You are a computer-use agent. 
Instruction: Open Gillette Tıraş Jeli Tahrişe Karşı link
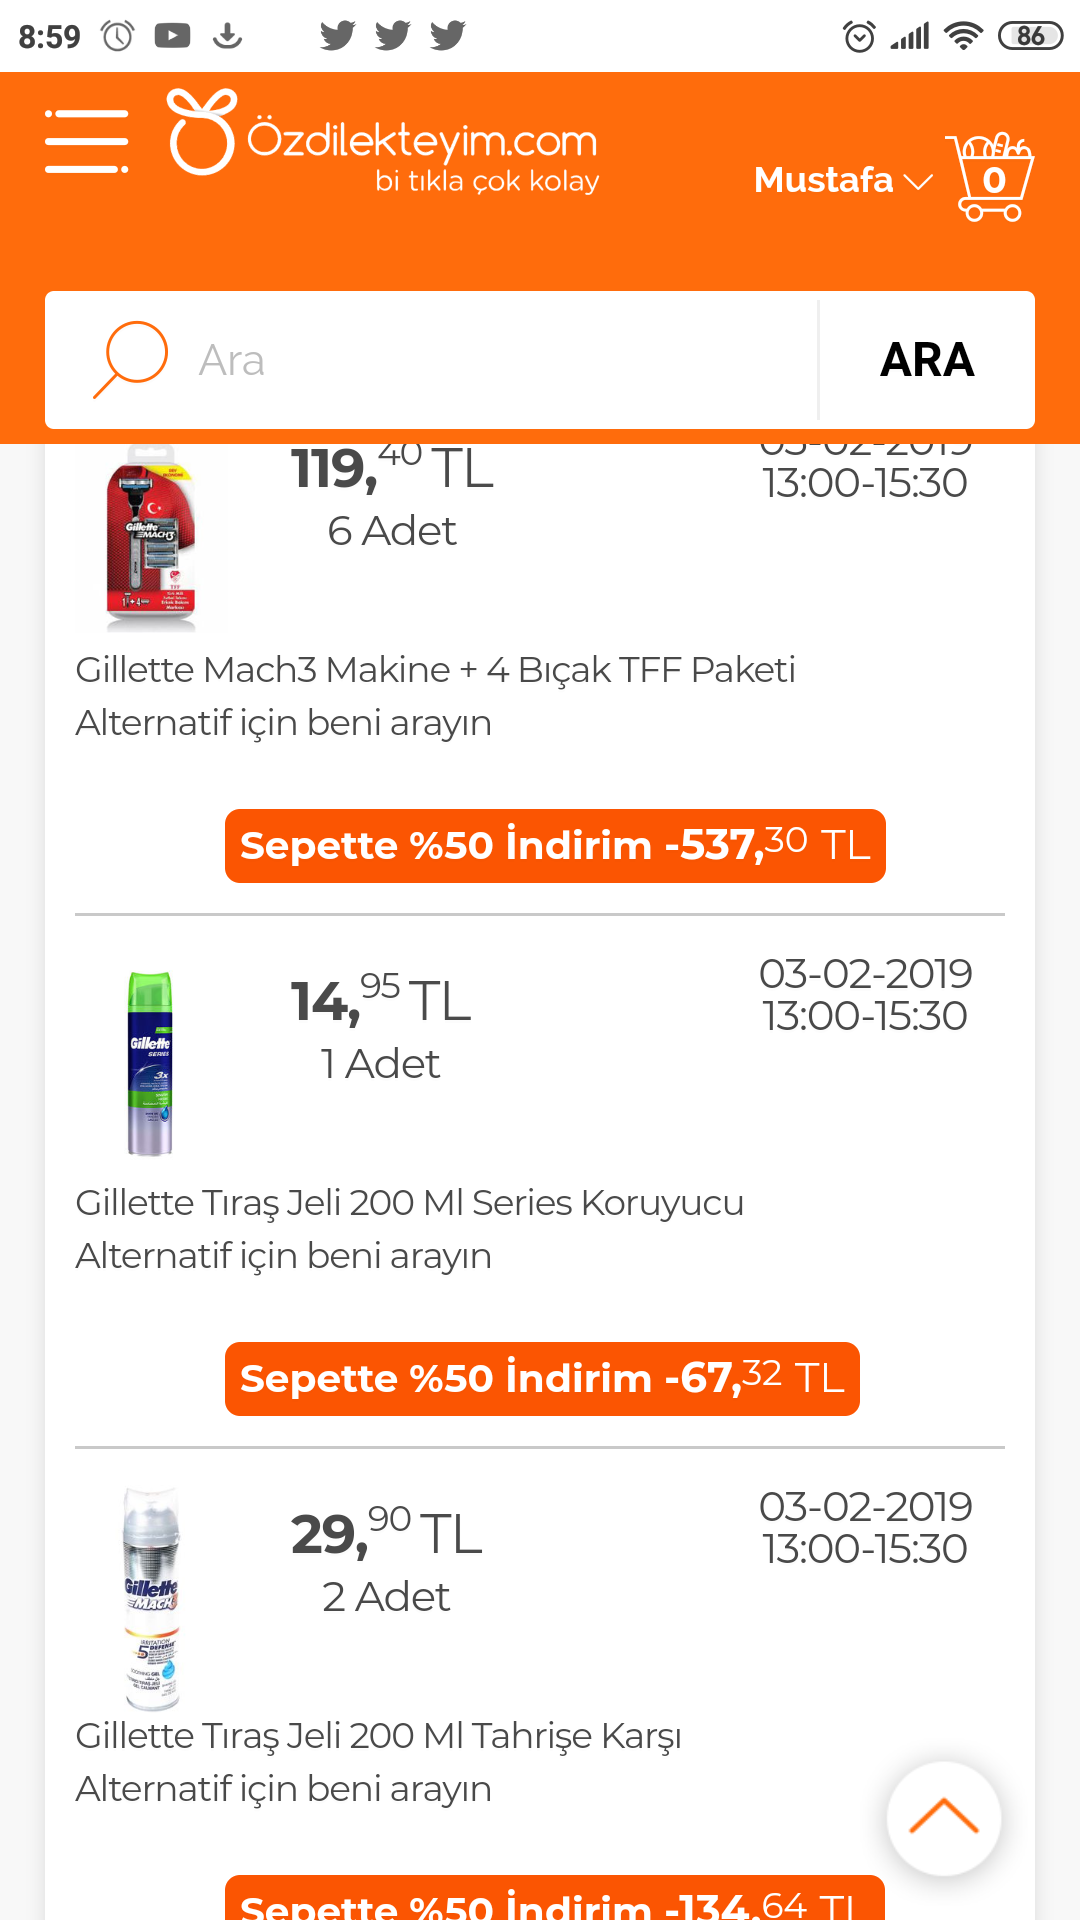coord(378,1735)
